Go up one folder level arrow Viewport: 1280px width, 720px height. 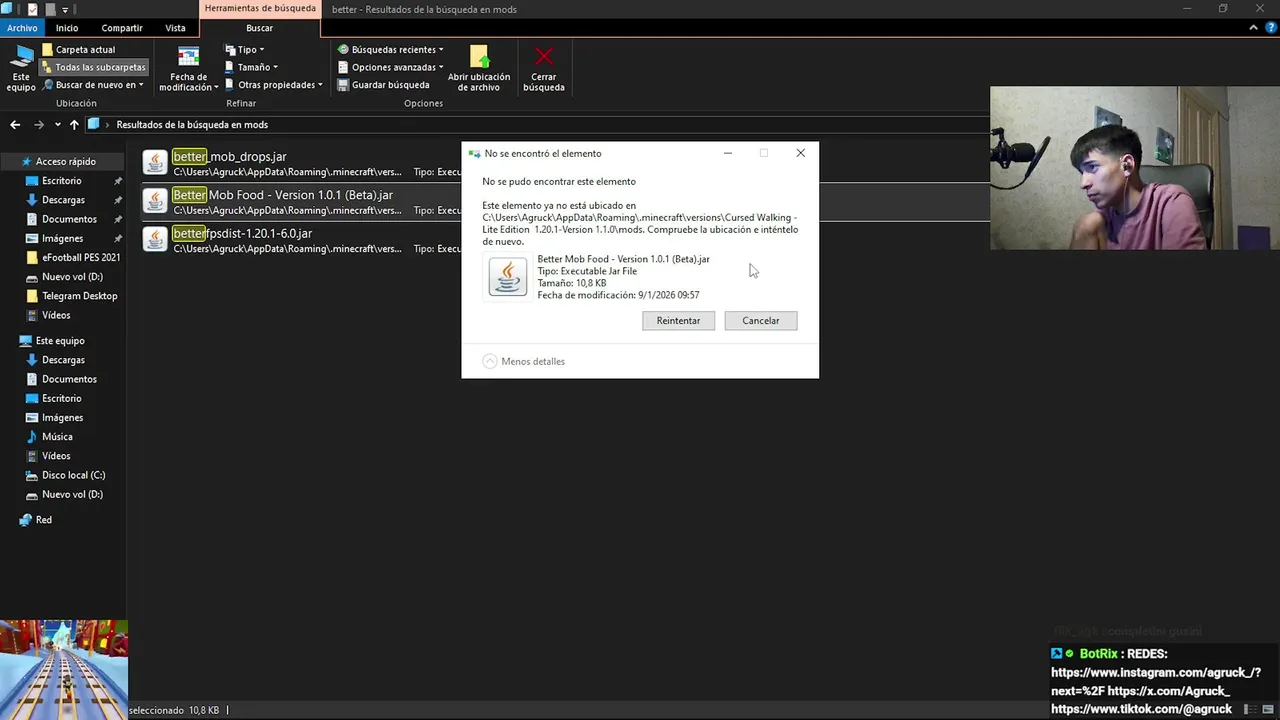pyautogui.click(x=74, y=125)
